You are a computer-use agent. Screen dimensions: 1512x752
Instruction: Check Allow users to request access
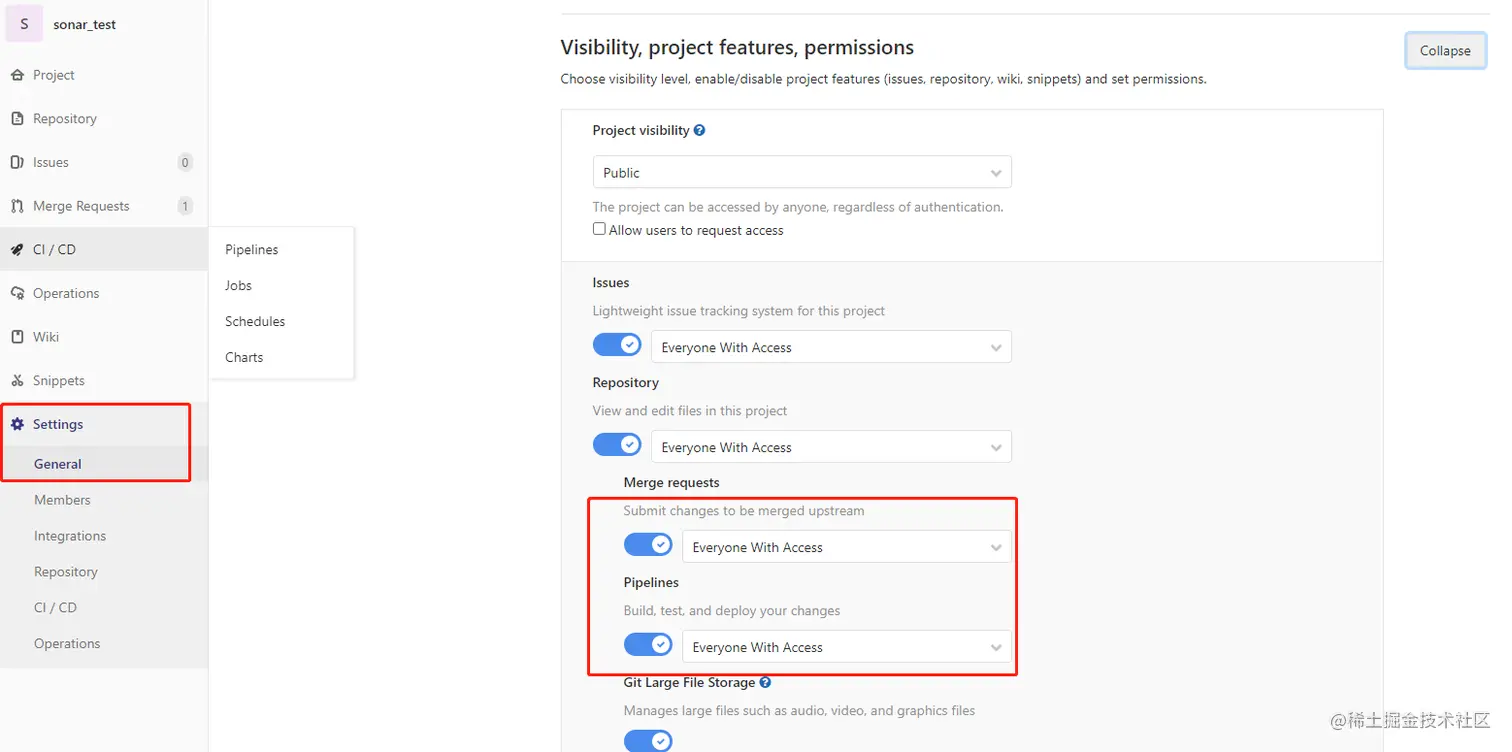[600, 229]
